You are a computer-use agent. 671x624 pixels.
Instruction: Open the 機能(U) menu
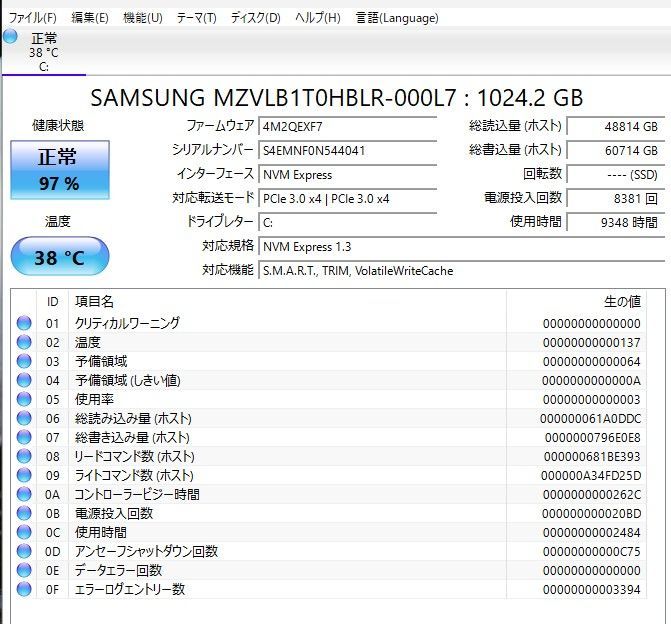142,18
